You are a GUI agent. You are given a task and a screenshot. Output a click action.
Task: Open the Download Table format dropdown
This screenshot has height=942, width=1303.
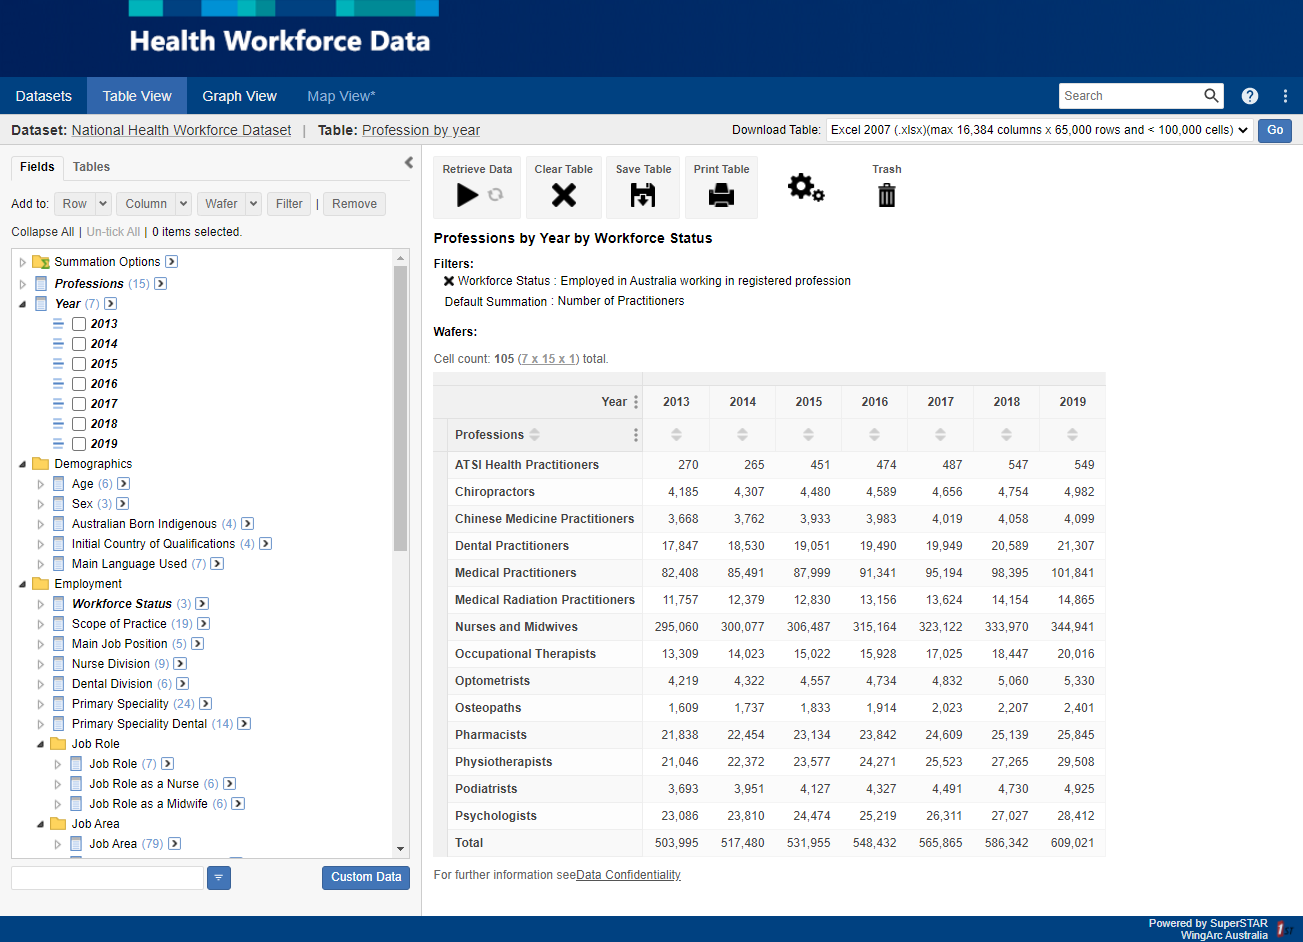[1039, 130]
